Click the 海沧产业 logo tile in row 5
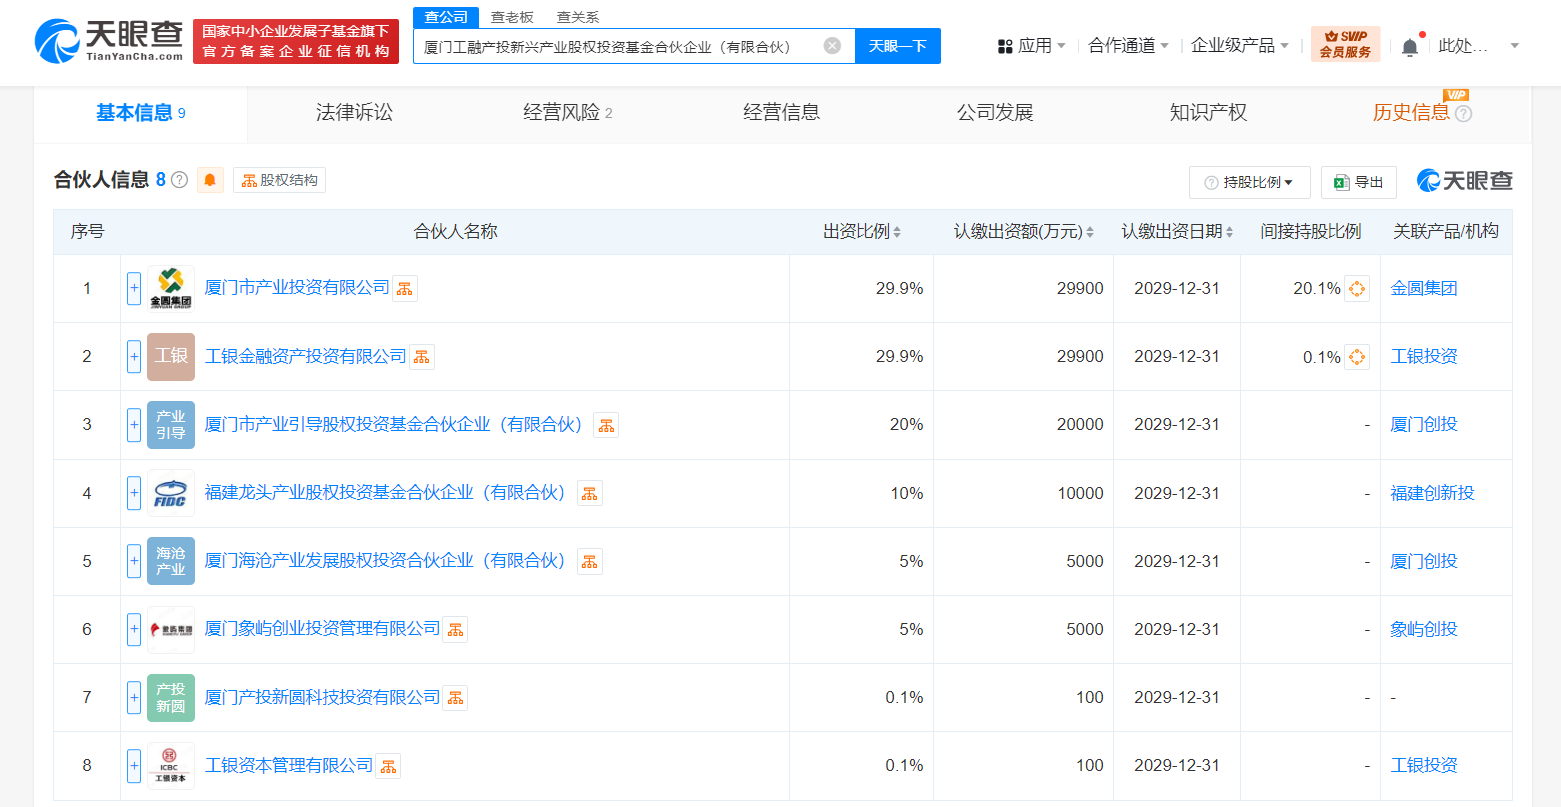This screenshot has height=807, width=1561. 171,562
